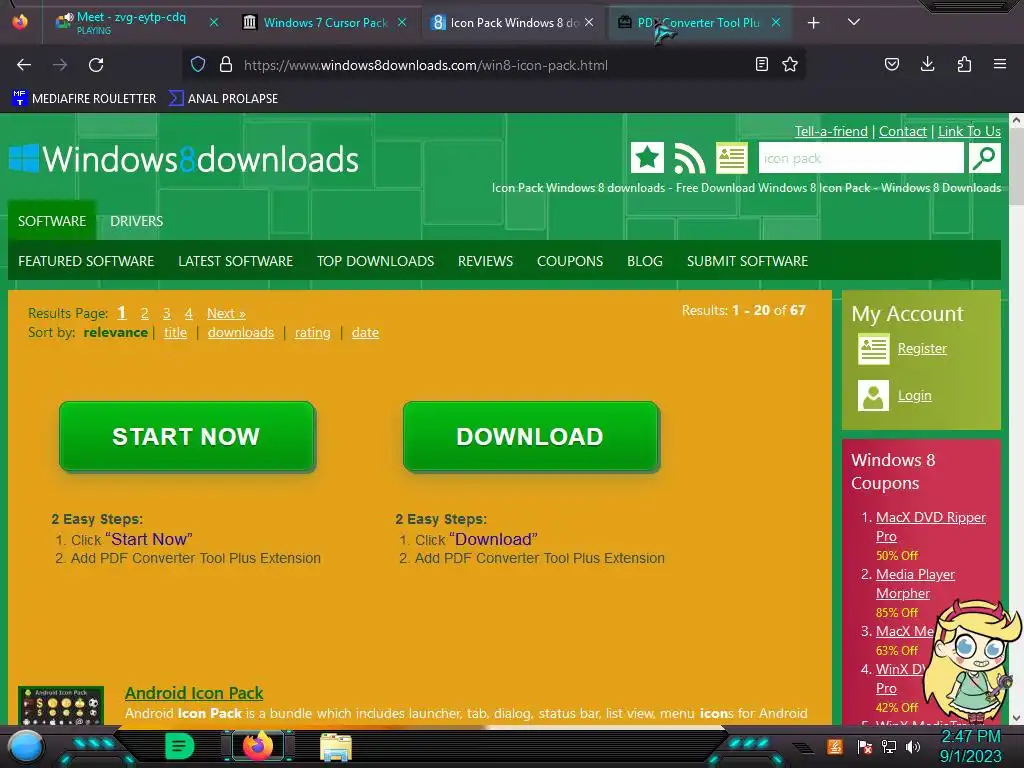Click the Login user silhouette icon

click(x=873, y=396)
